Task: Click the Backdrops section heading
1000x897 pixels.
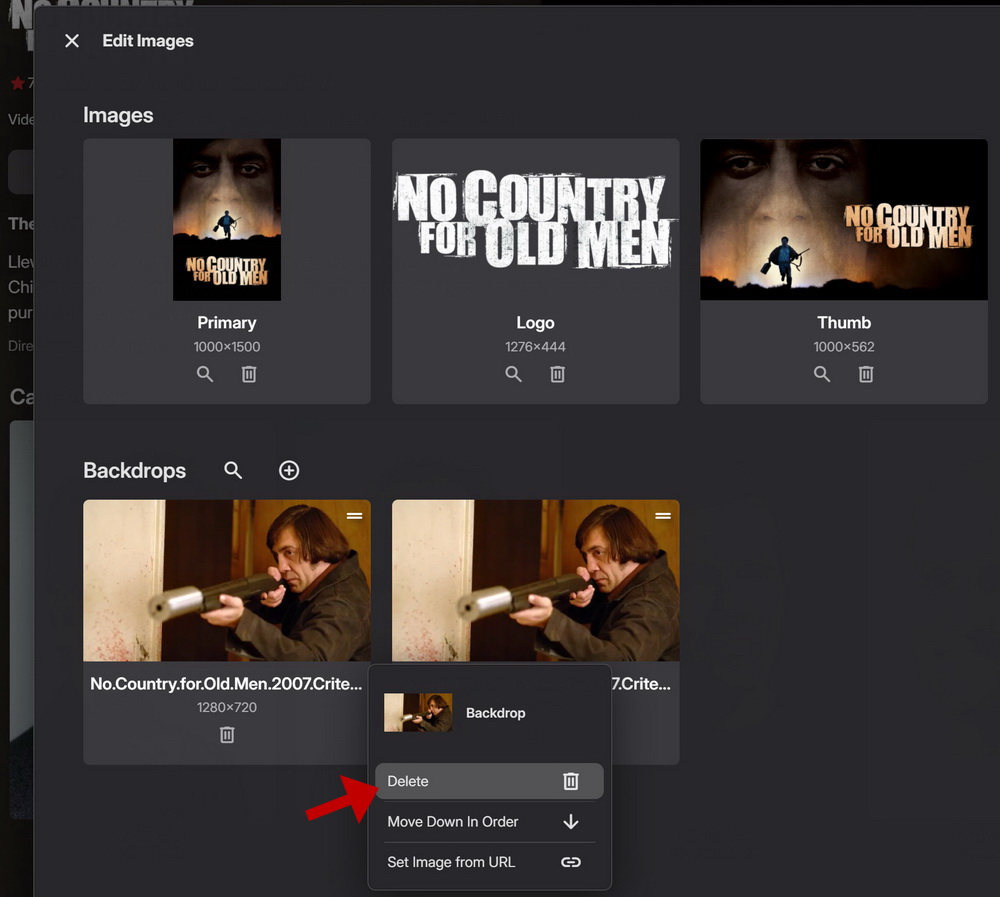Action: click(x=135, y=471)
